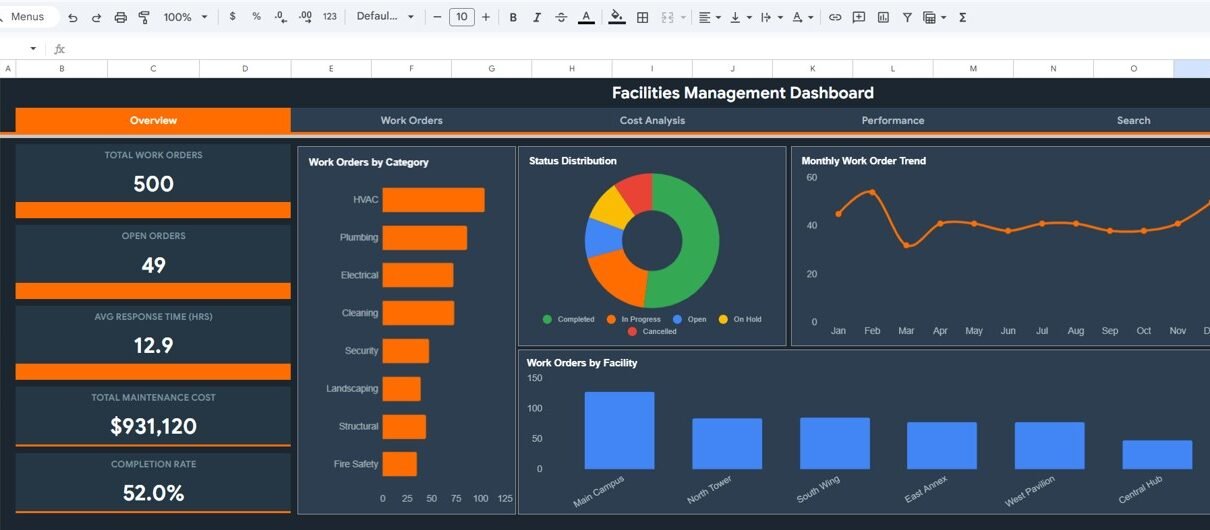Screen dimensions: 1210x530
Task: Activate the Paint format tool
Action: click(x=144, y=17)
